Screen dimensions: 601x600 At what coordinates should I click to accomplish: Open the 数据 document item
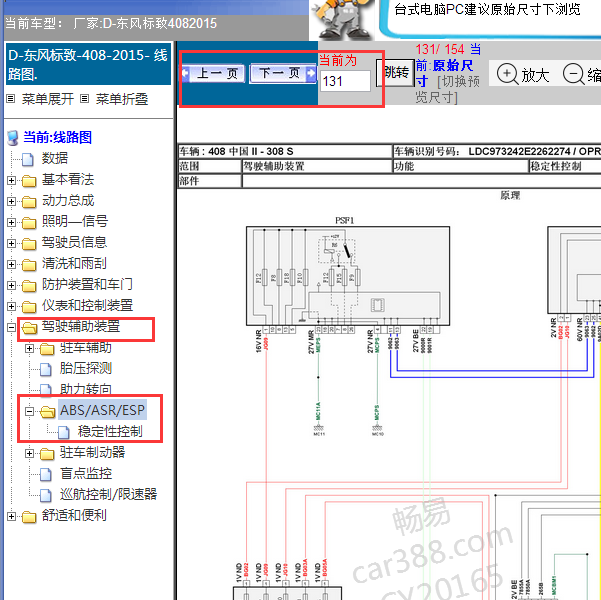tap(54, 158)
